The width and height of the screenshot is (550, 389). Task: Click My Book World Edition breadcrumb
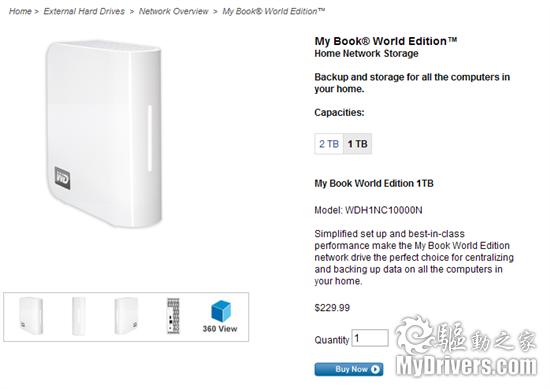click(x=274, y=11)
